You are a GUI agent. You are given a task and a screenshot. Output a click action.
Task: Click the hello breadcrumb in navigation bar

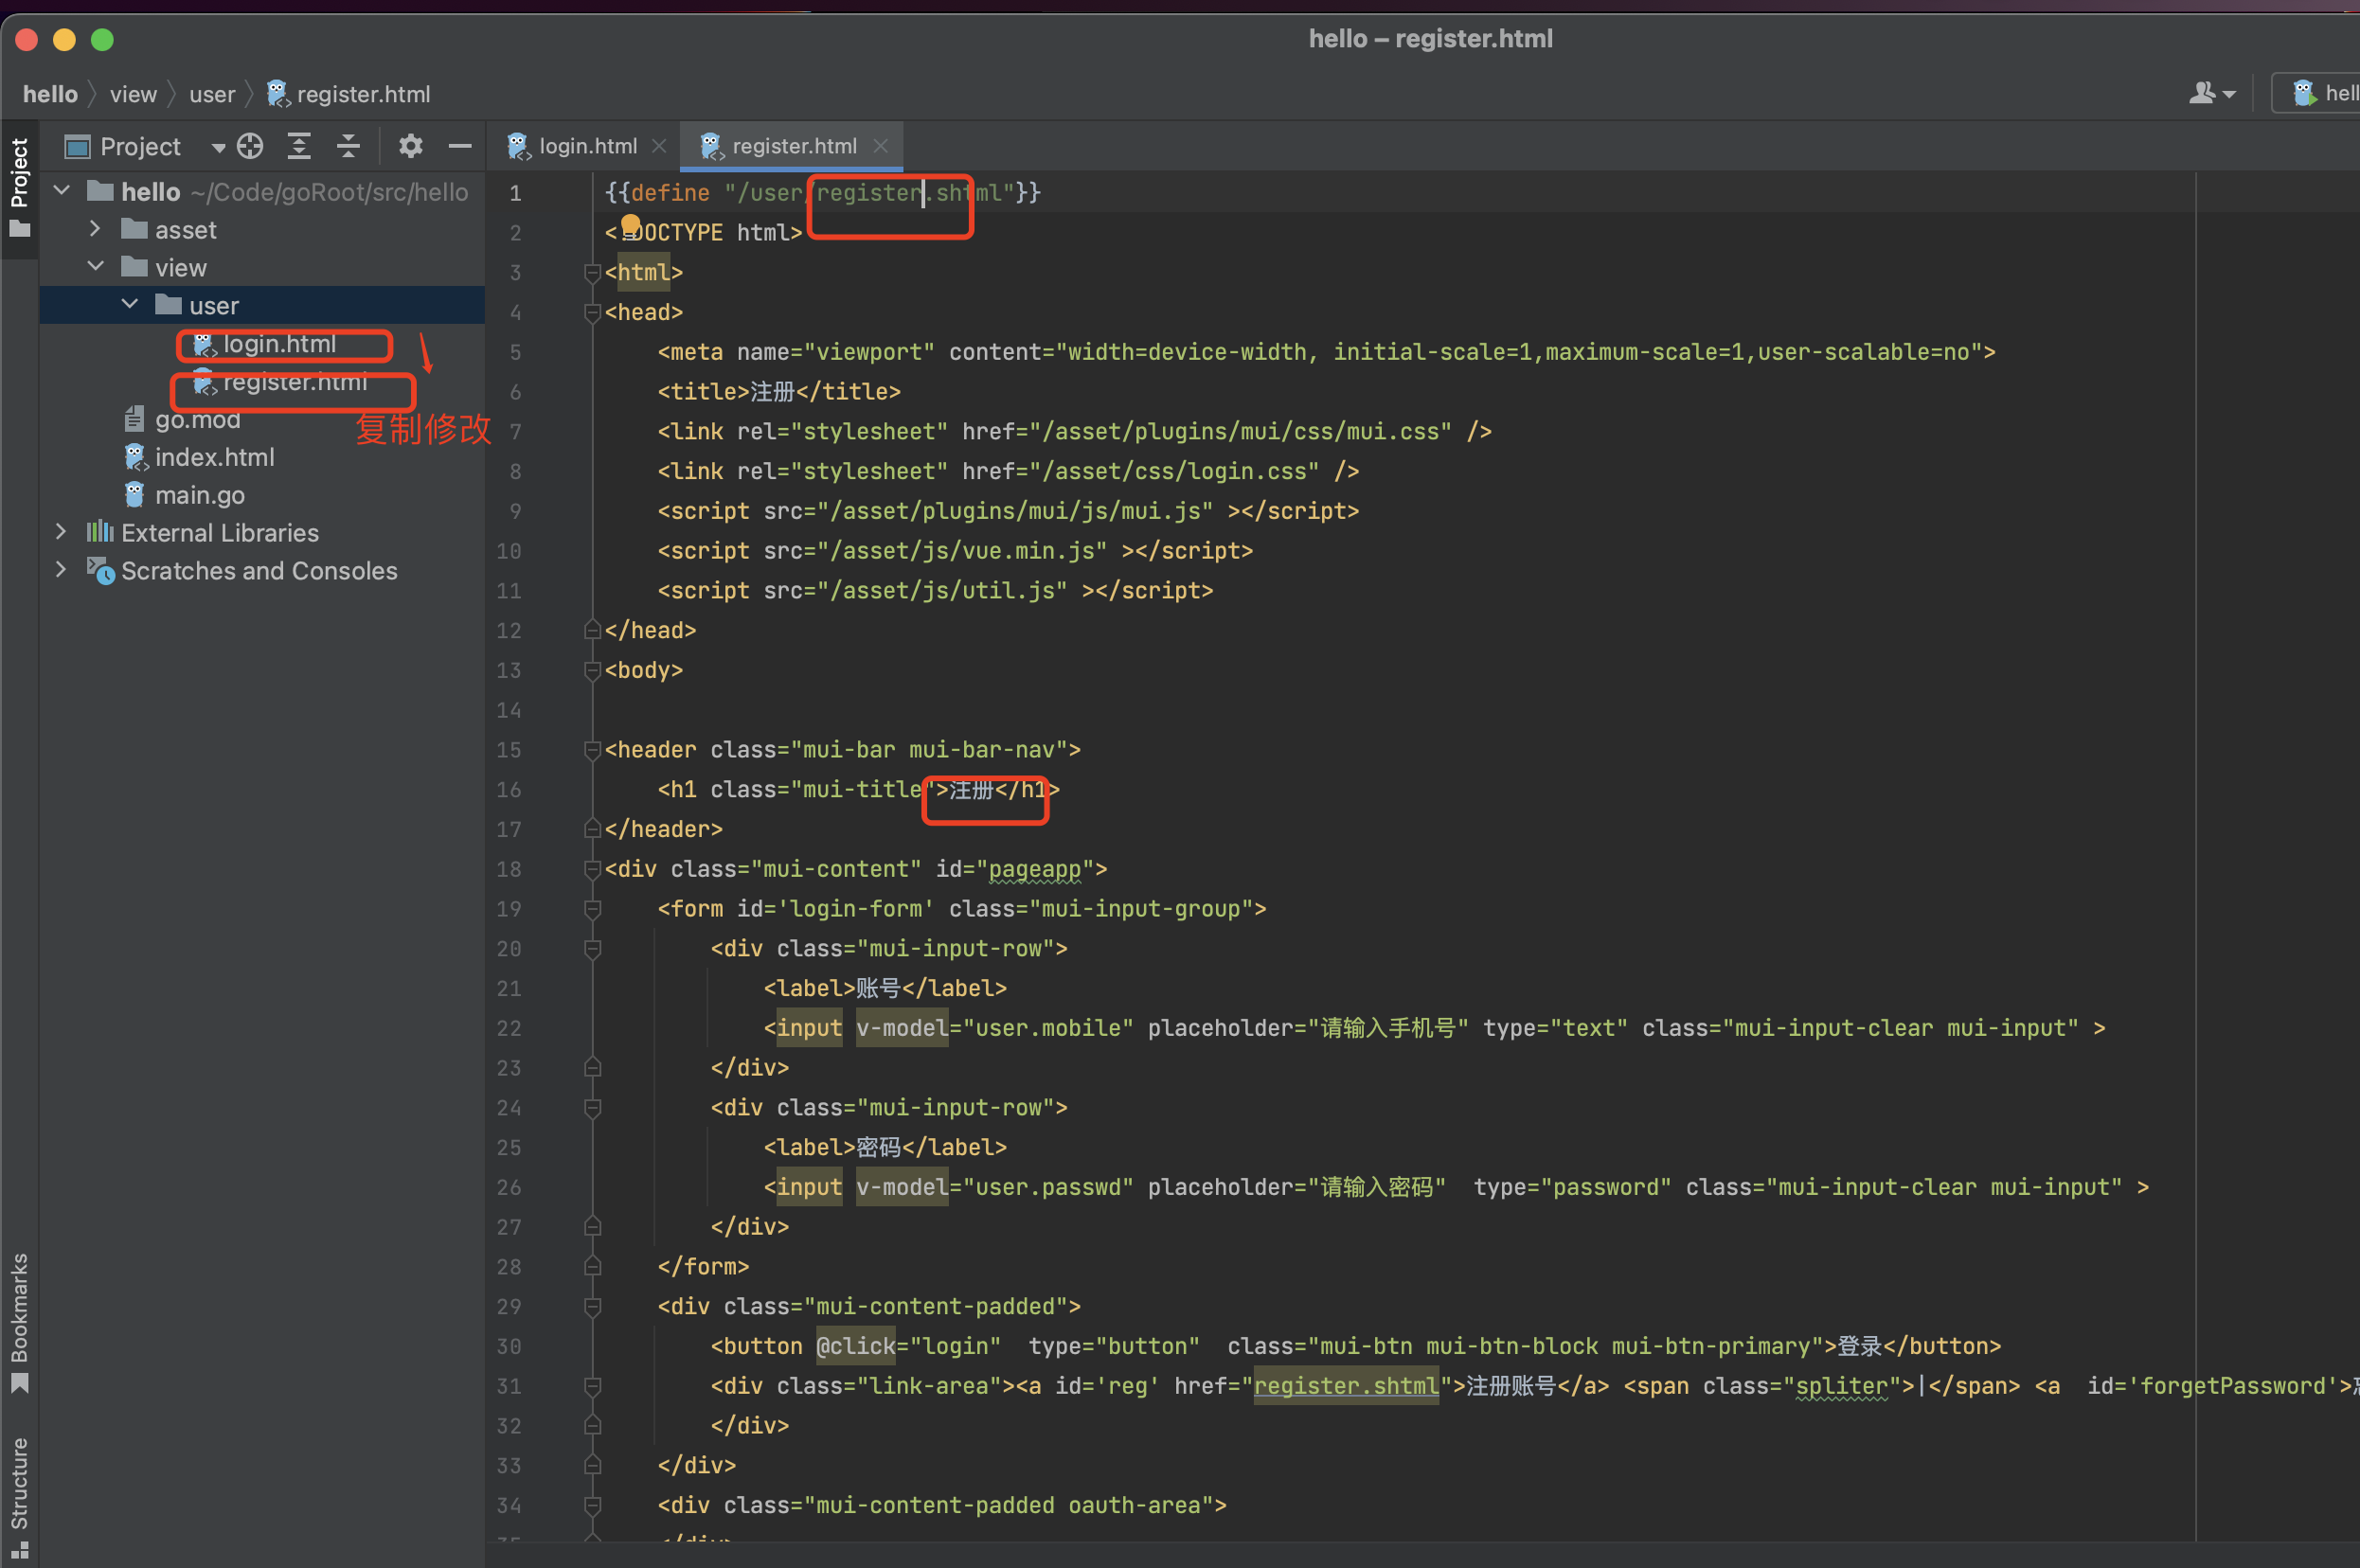point(50,94)
